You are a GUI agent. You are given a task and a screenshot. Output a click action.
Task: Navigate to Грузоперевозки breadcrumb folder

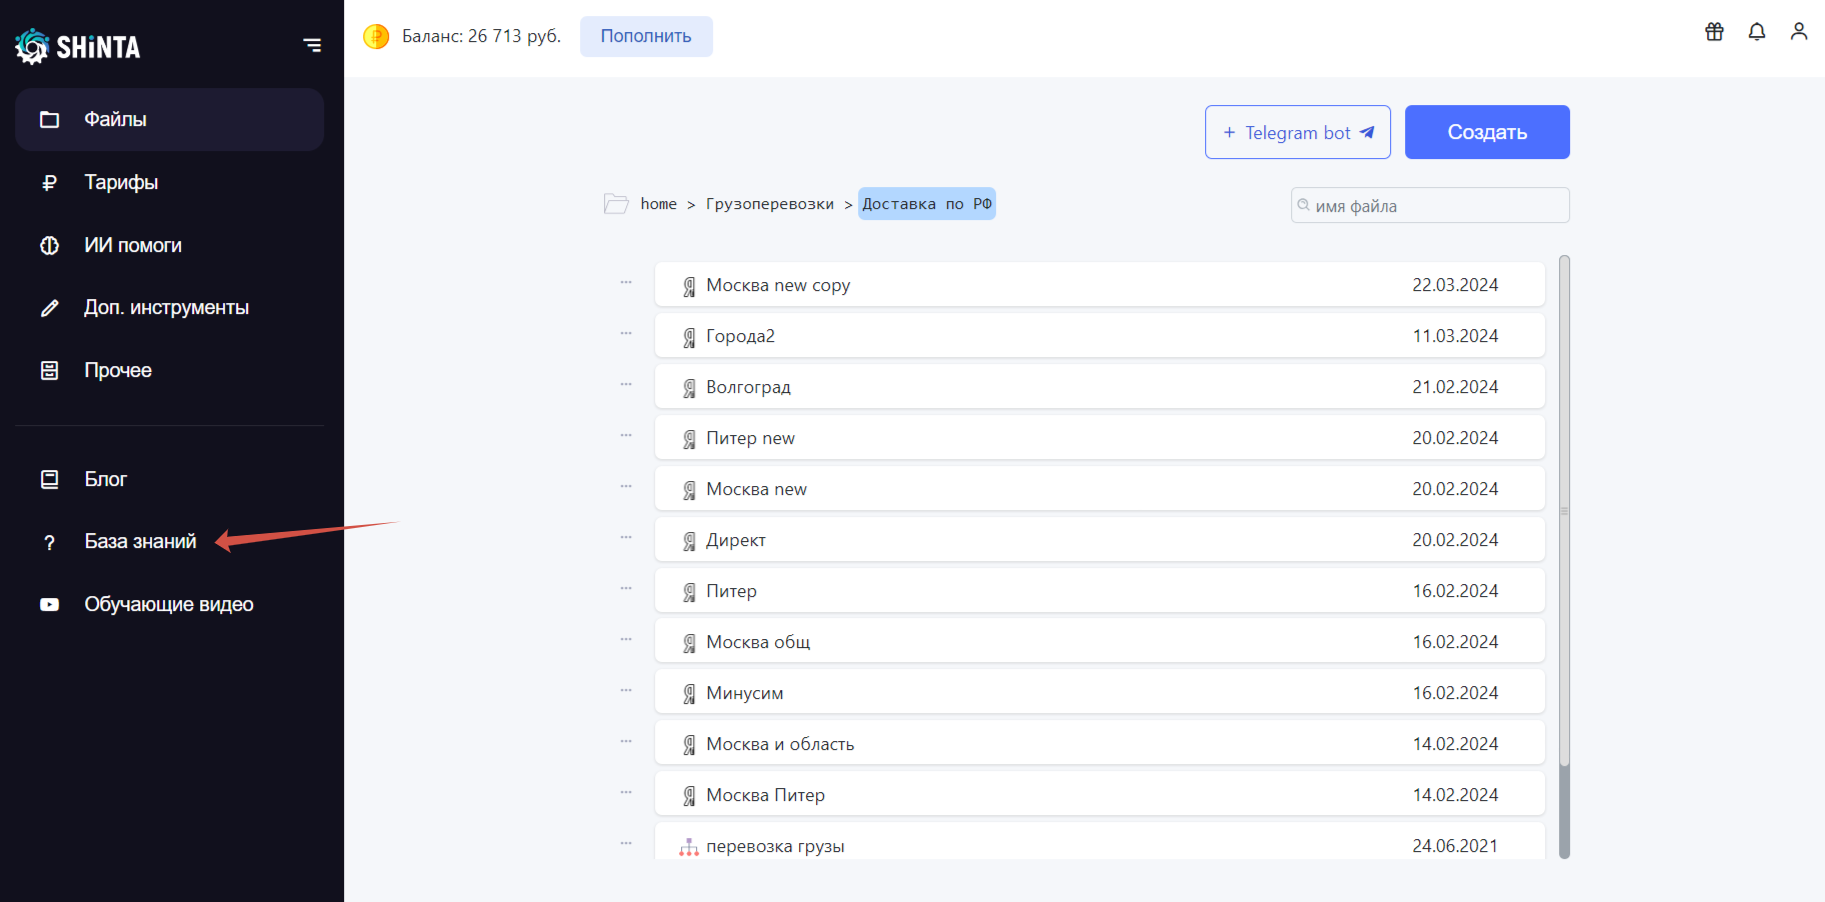pos(770,204)
